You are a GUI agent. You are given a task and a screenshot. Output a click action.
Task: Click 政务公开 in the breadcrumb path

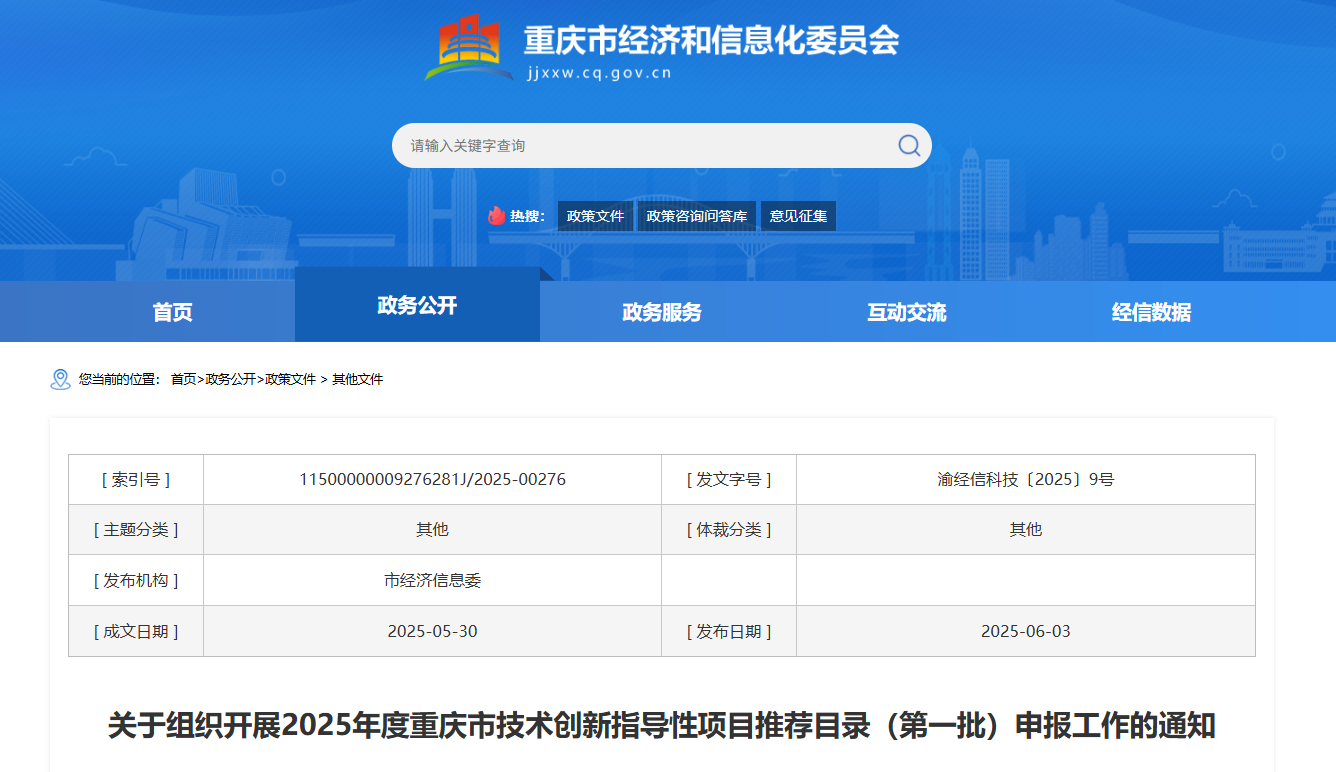[230, 379]
